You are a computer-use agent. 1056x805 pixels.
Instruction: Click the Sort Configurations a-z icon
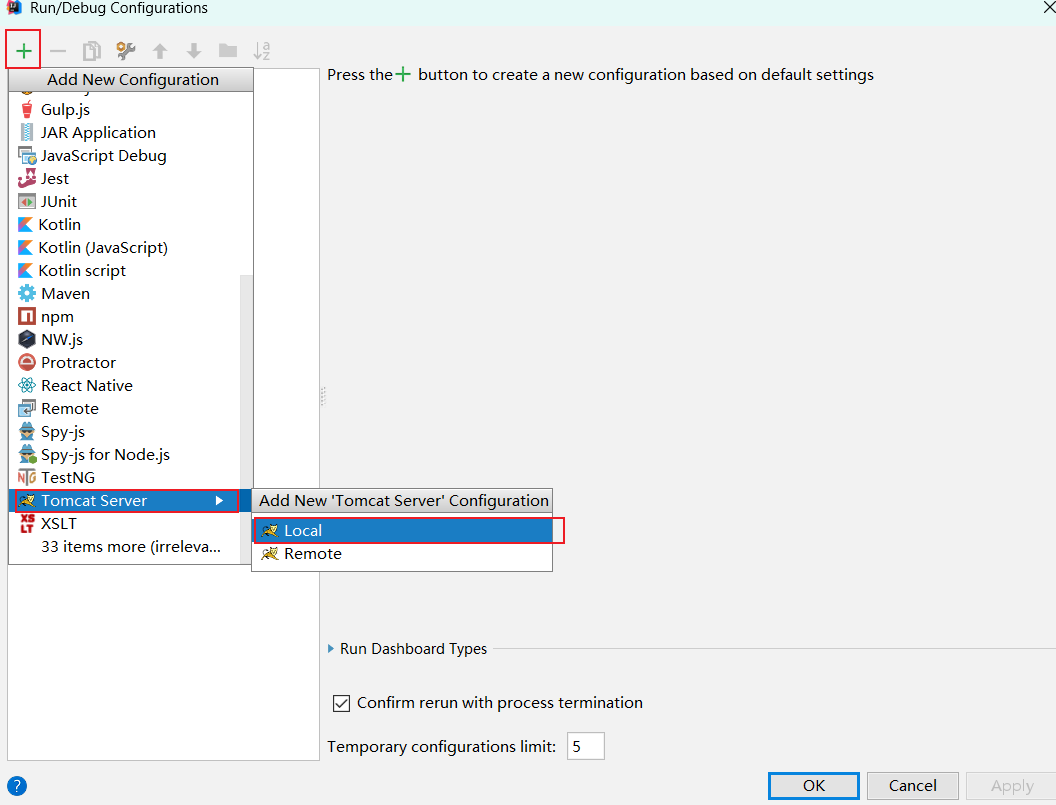click(262, 51)
